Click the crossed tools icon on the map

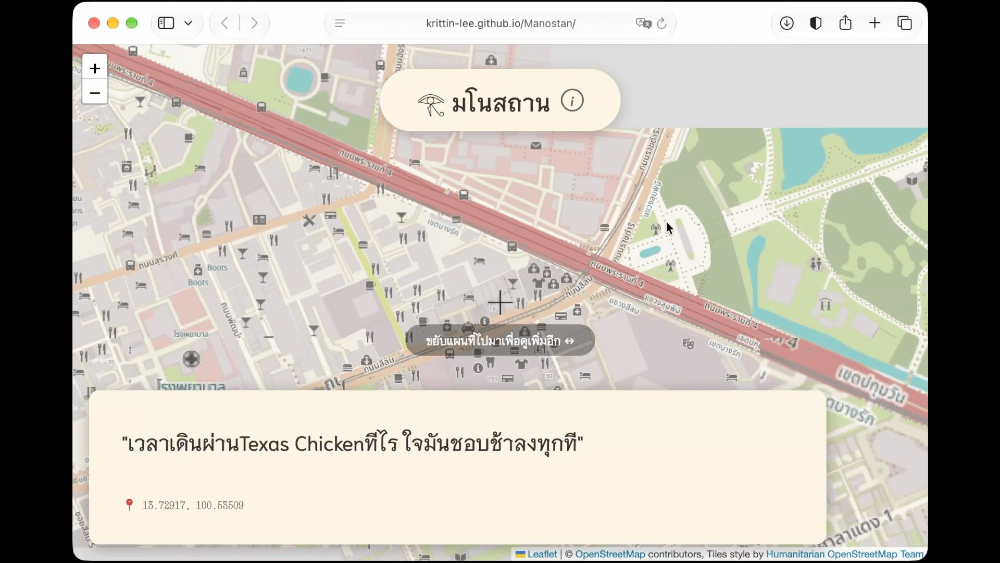[309, 221]
